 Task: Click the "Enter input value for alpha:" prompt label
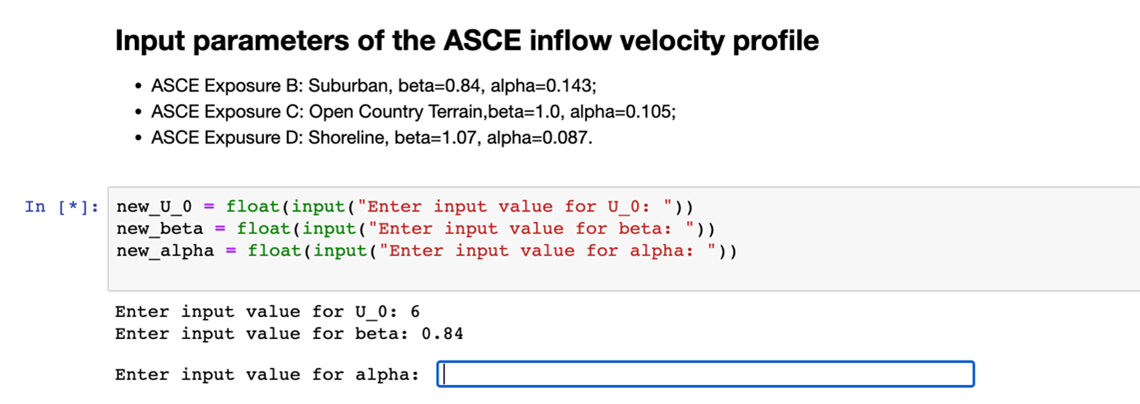pyautogui.click(x=267, y=375)
